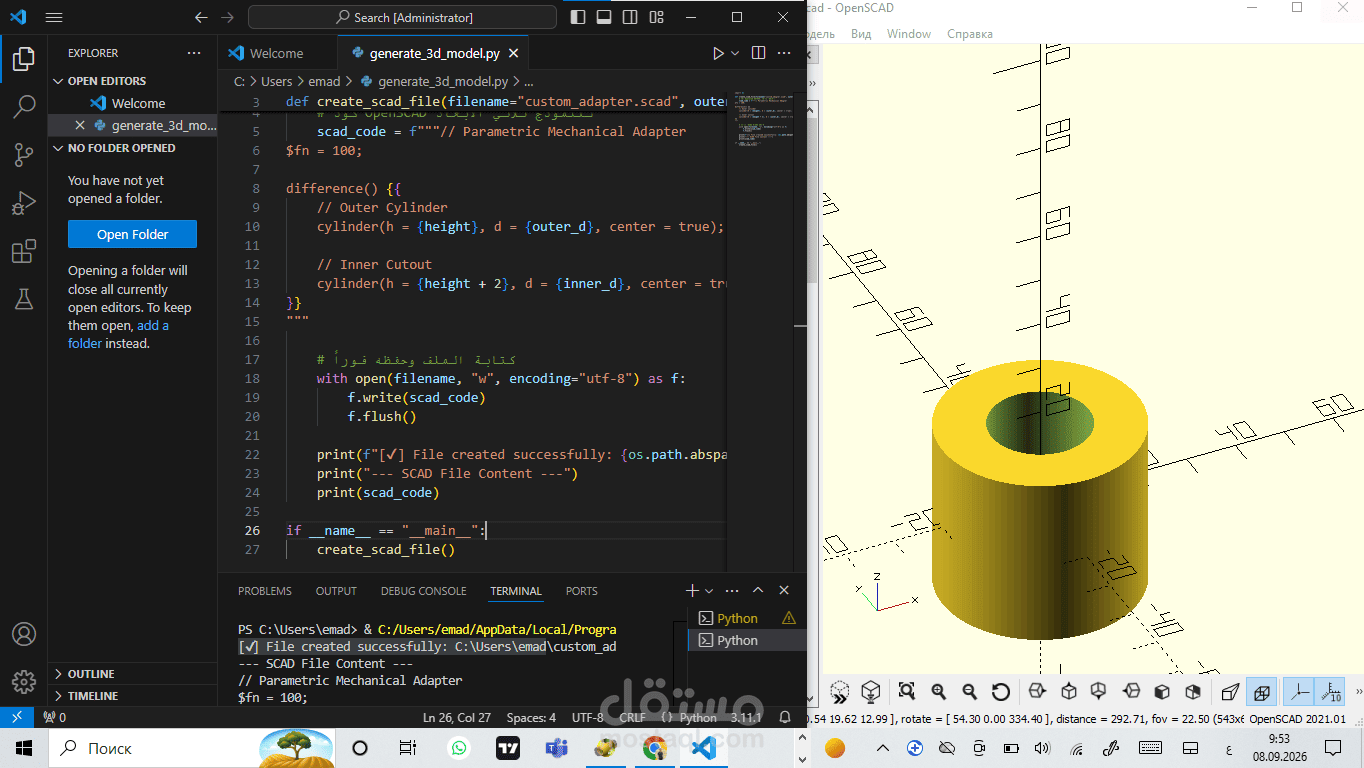The width and height of the screenshot is (1364, 768).
Task: Switch to the OUTPUT panel tab
Action: 336,591
